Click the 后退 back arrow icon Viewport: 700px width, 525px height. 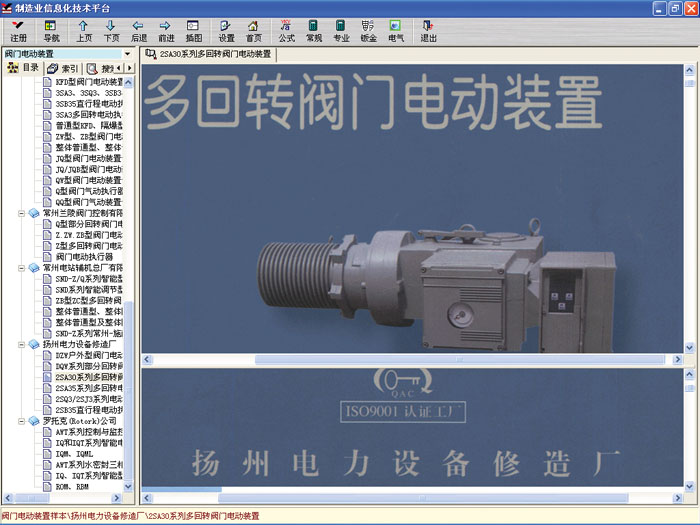coord(138,29)
